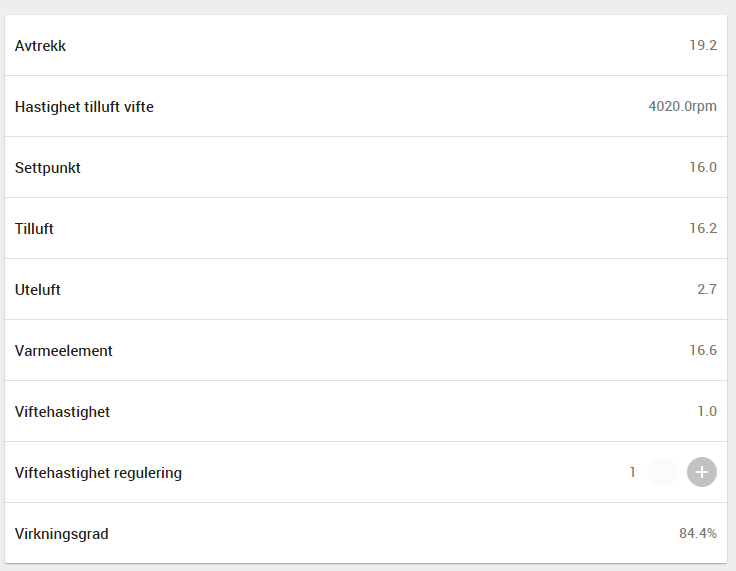Click the regulering stepper value 1
Viewport: 736px width, 571px height.
pos(632,473)
